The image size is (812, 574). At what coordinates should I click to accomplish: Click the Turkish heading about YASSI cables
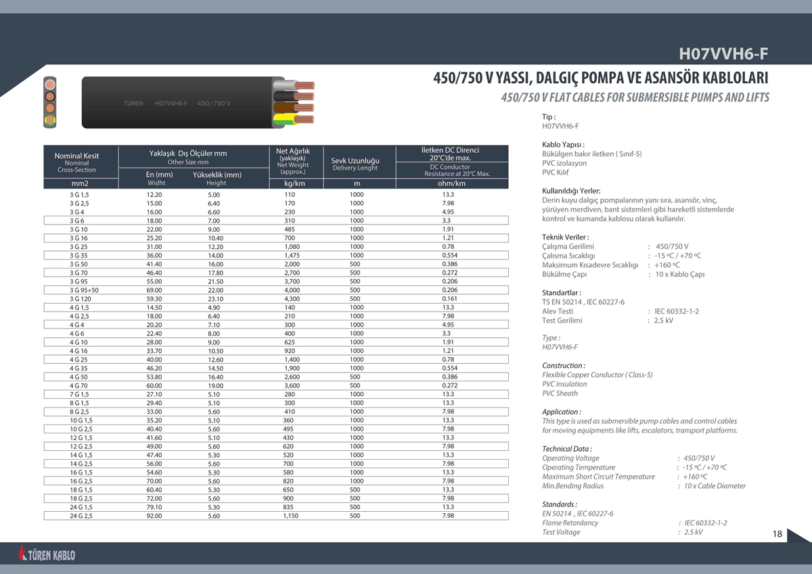pos(600,78)
